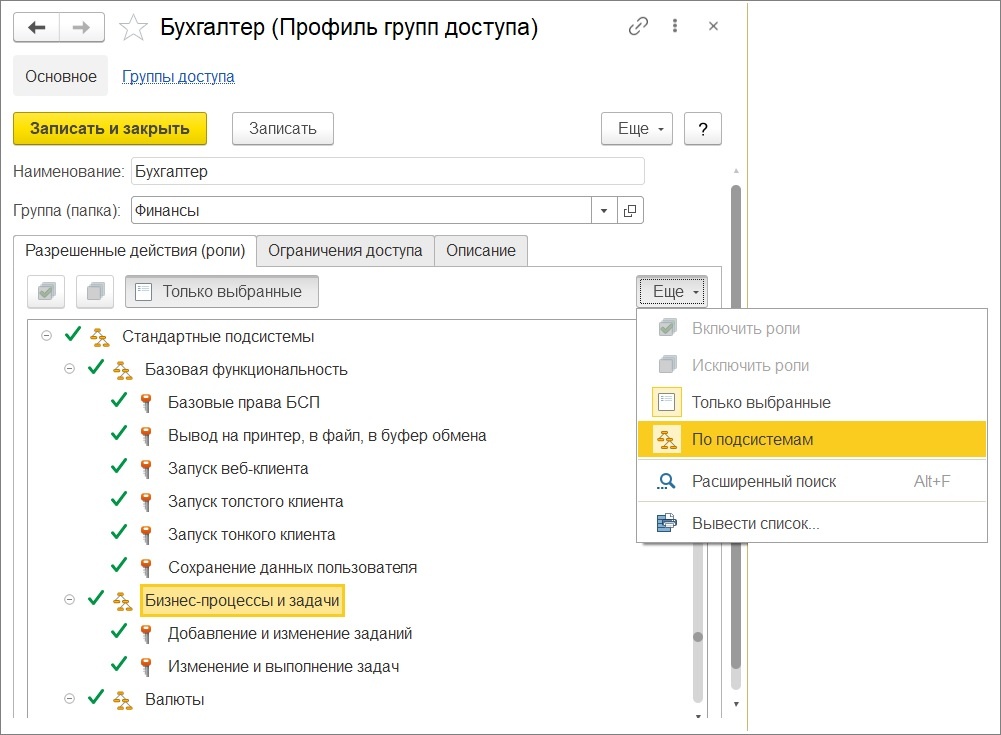
Task: Go forward with the right arrow button
Action: (82, 27)
